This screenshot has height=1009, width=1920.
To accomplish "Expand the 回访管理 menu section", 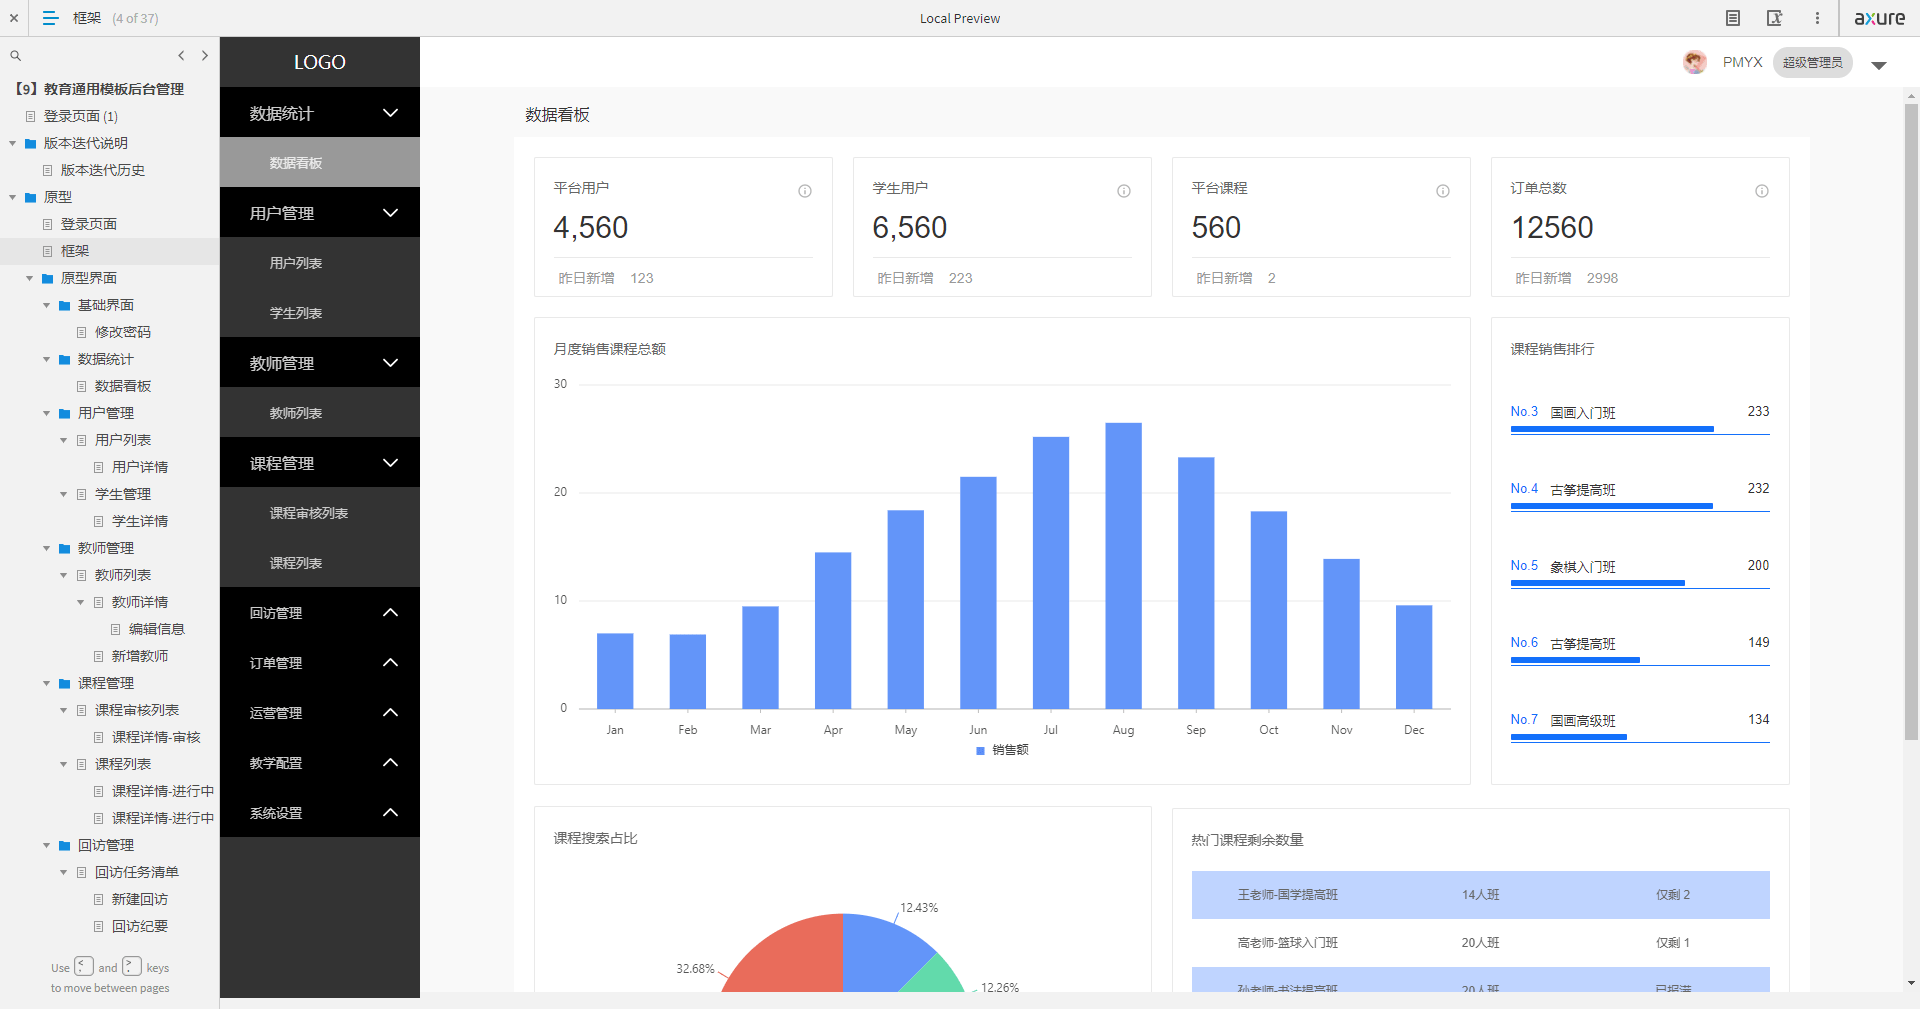I will pyautogui.click(x=320, y=612).
